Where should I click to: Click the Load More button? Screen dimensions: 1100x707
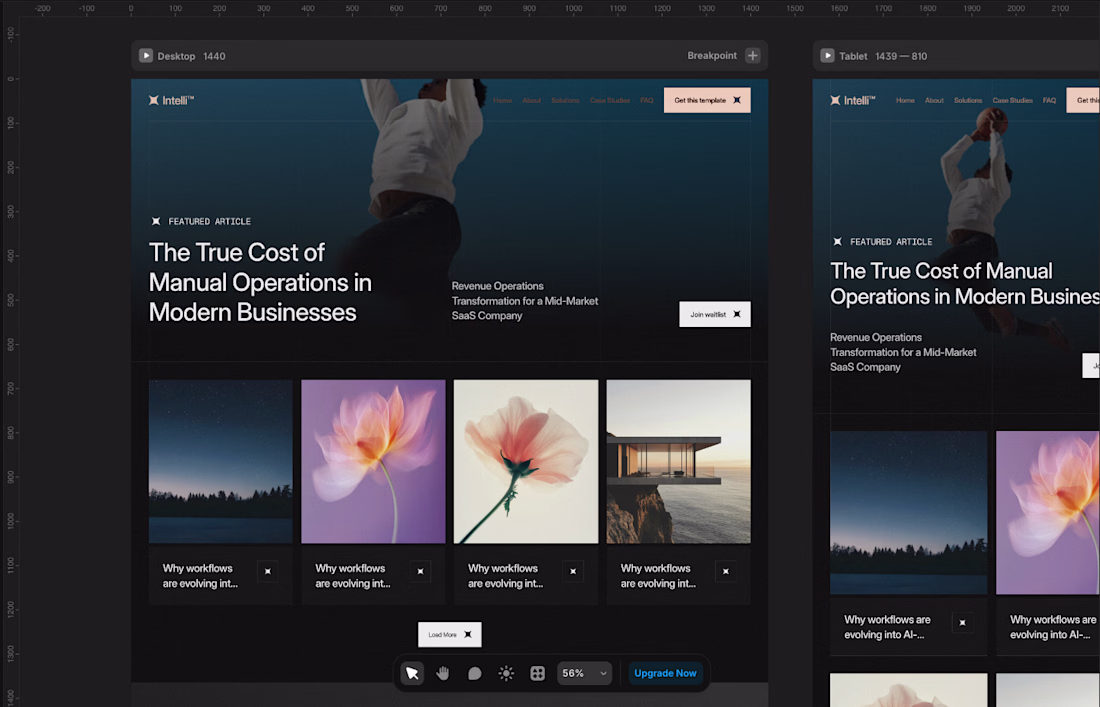(450, 635)
